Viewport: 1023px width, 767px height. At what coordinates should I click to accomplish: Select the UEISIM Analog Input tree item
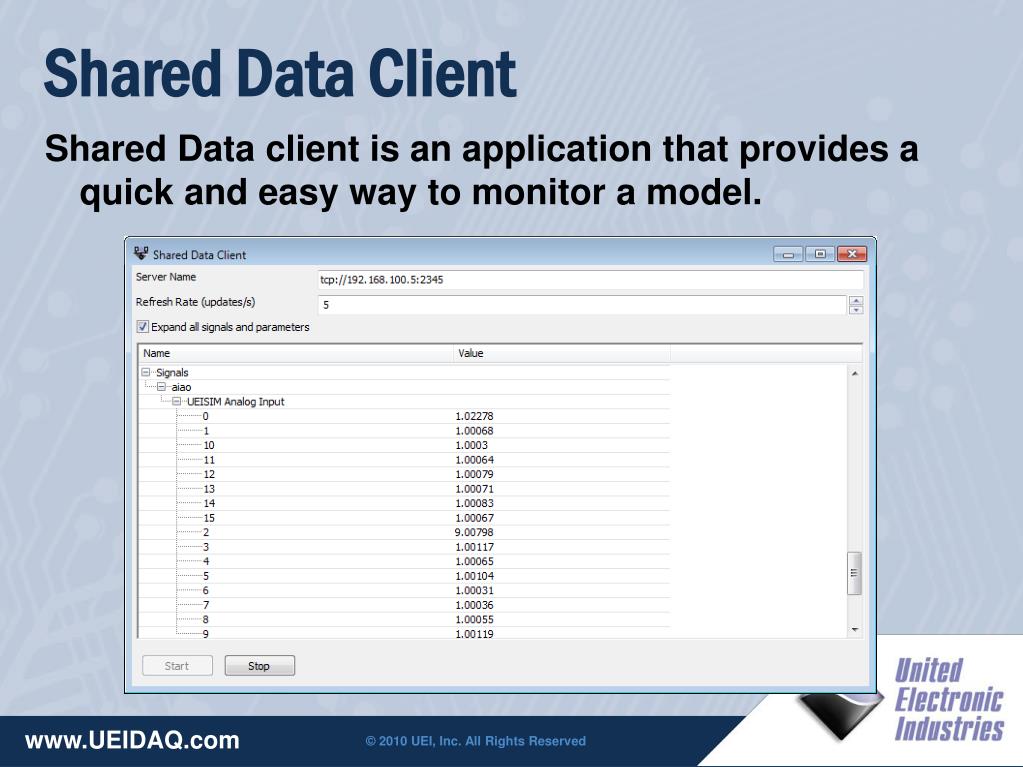[236, 401]
